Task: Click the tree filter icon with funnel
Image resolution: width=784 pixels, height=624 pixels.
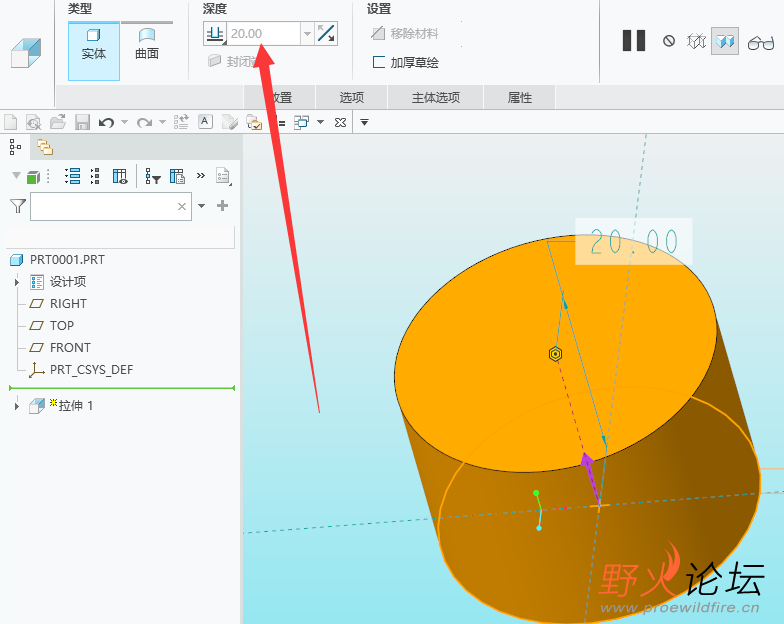Action: pos(152,177)
